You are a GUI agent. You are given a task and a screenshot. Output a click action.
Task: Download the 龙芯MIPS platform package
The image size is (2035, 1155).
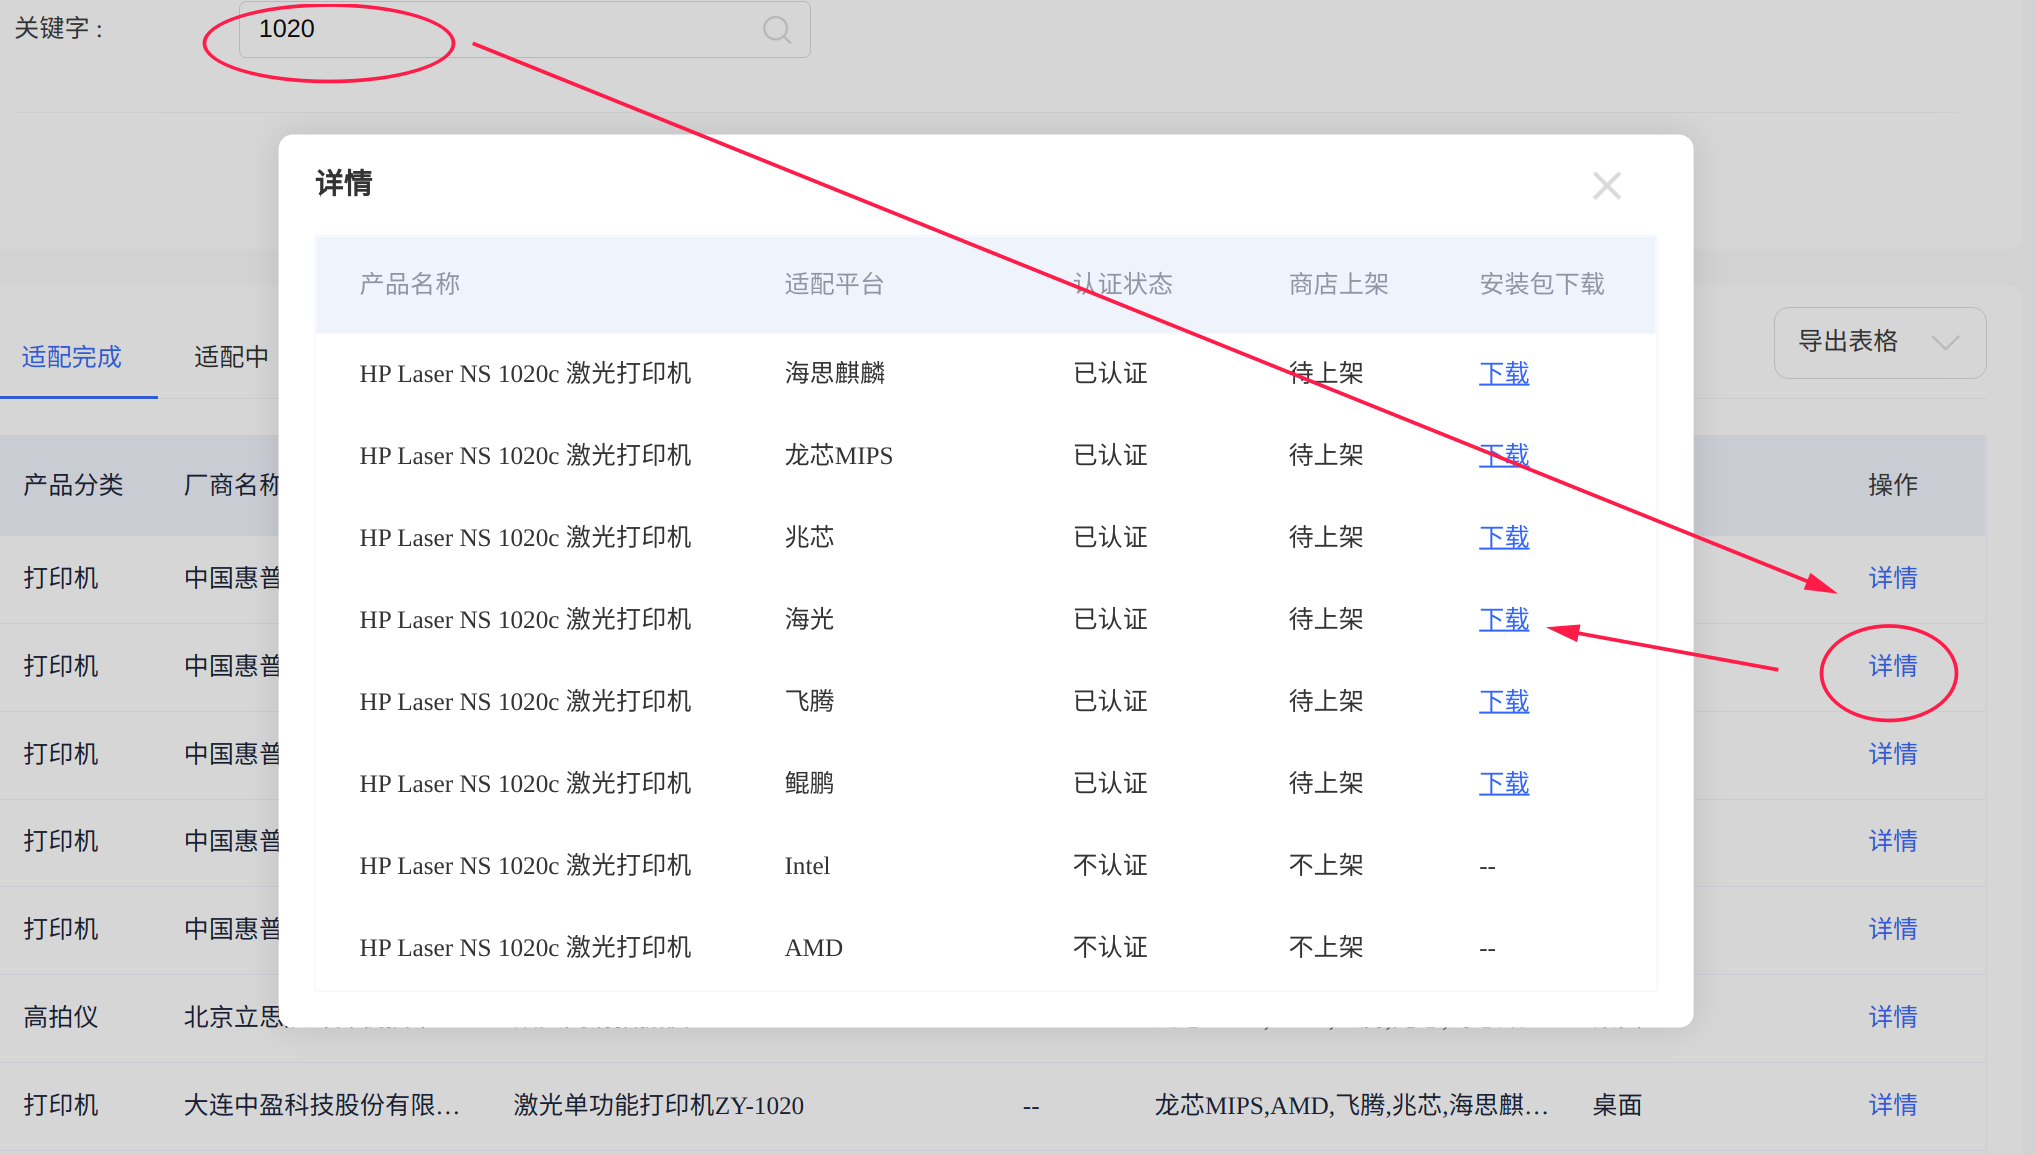tap(1504, 456)
